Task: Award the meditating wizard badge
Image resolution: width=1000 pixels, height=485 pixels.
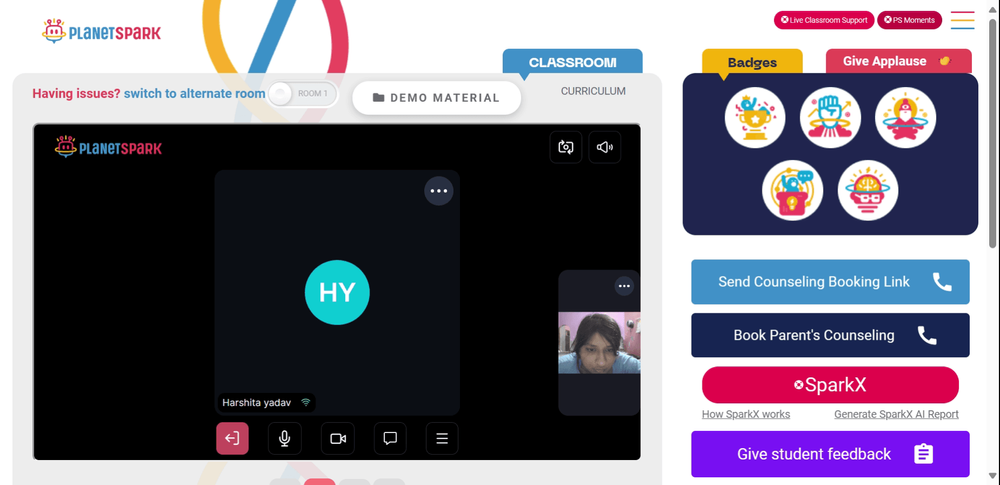Action: pyautogui.click(x=906, y=117)
